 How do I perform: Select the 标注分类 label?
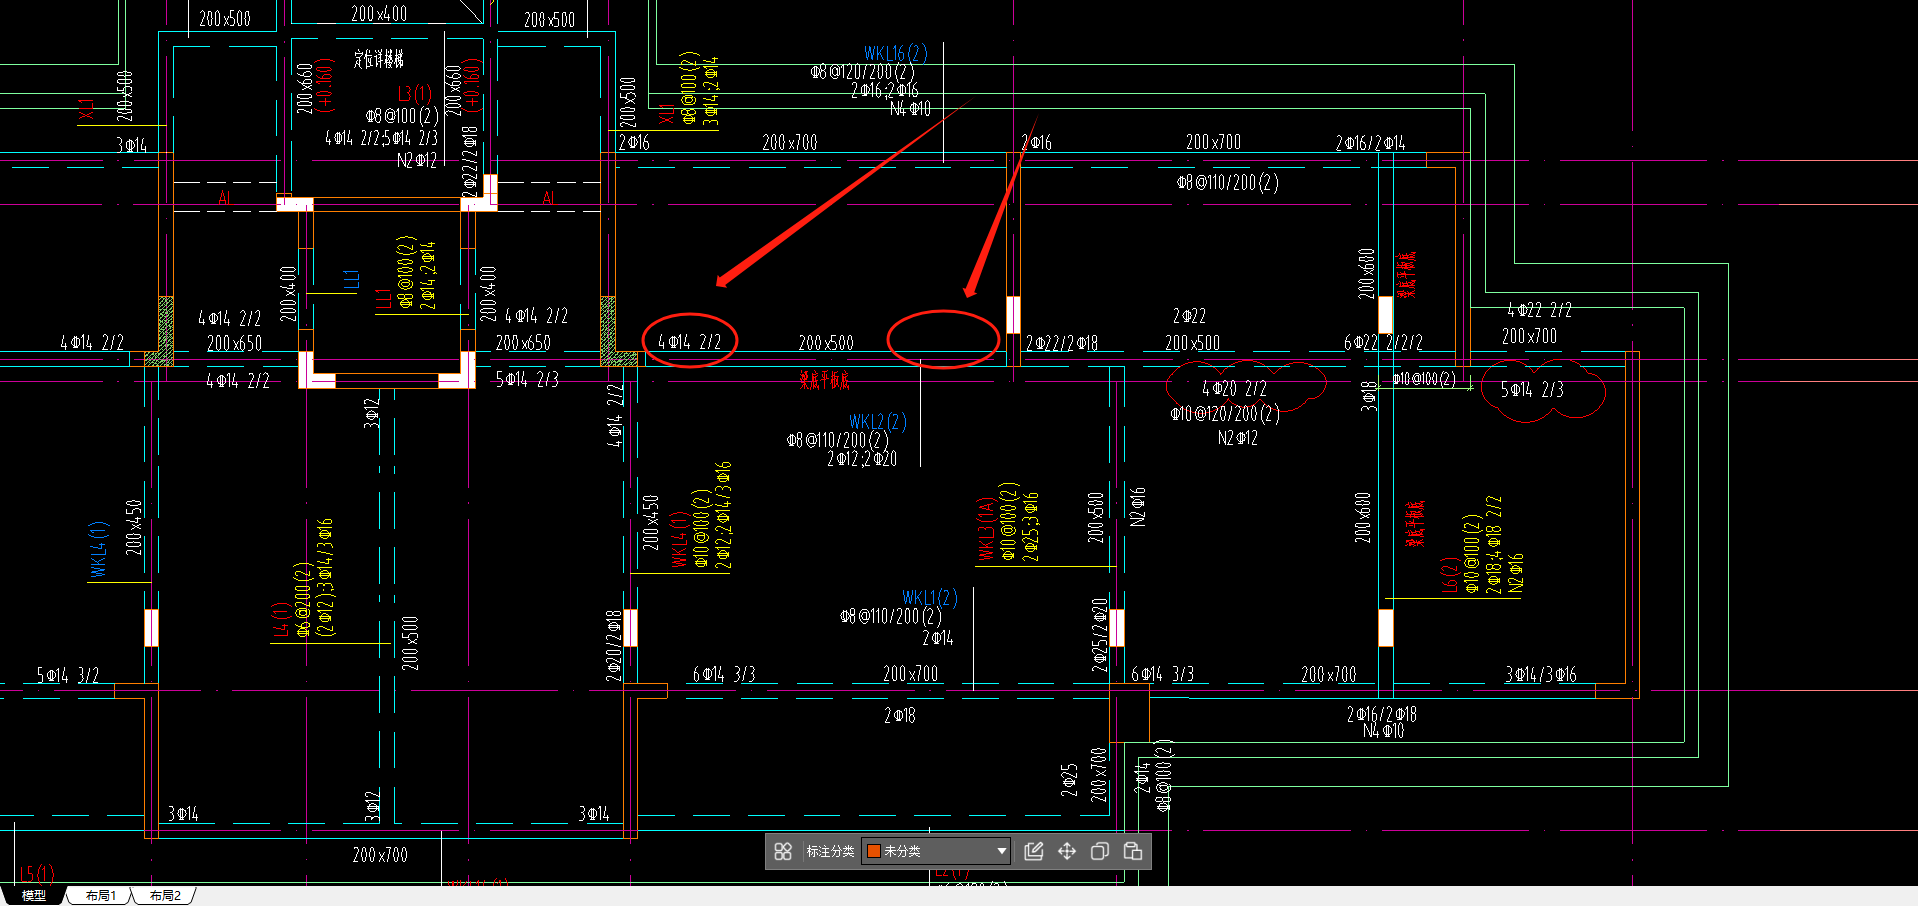[830, 851]
